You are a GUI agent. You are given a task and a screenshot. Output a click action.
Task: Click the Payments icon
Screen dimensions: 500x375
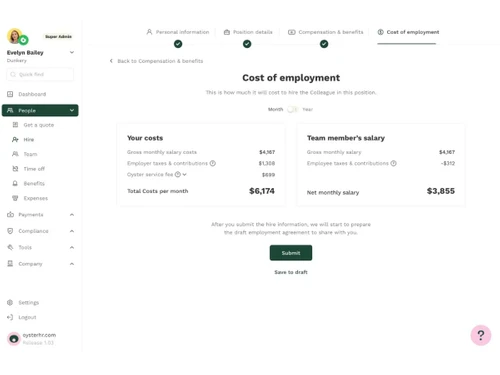click(10, 214)
